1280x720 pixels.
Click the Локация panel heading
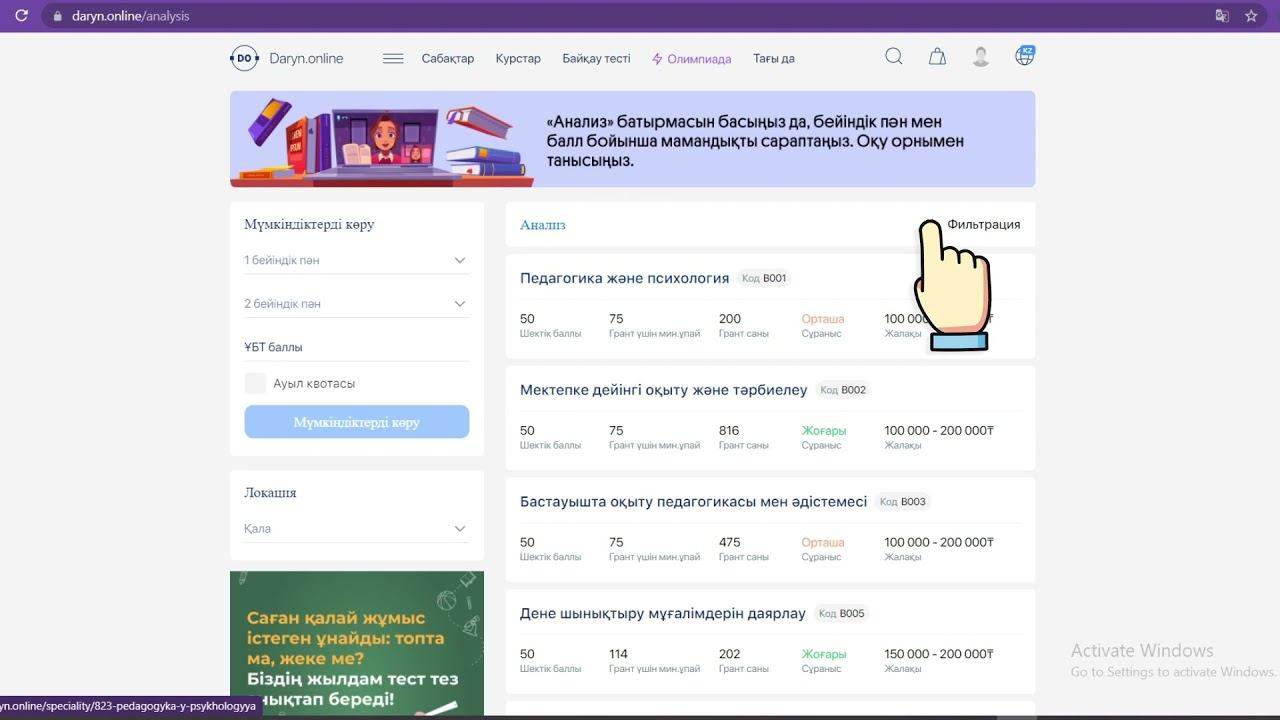(270, 492)
